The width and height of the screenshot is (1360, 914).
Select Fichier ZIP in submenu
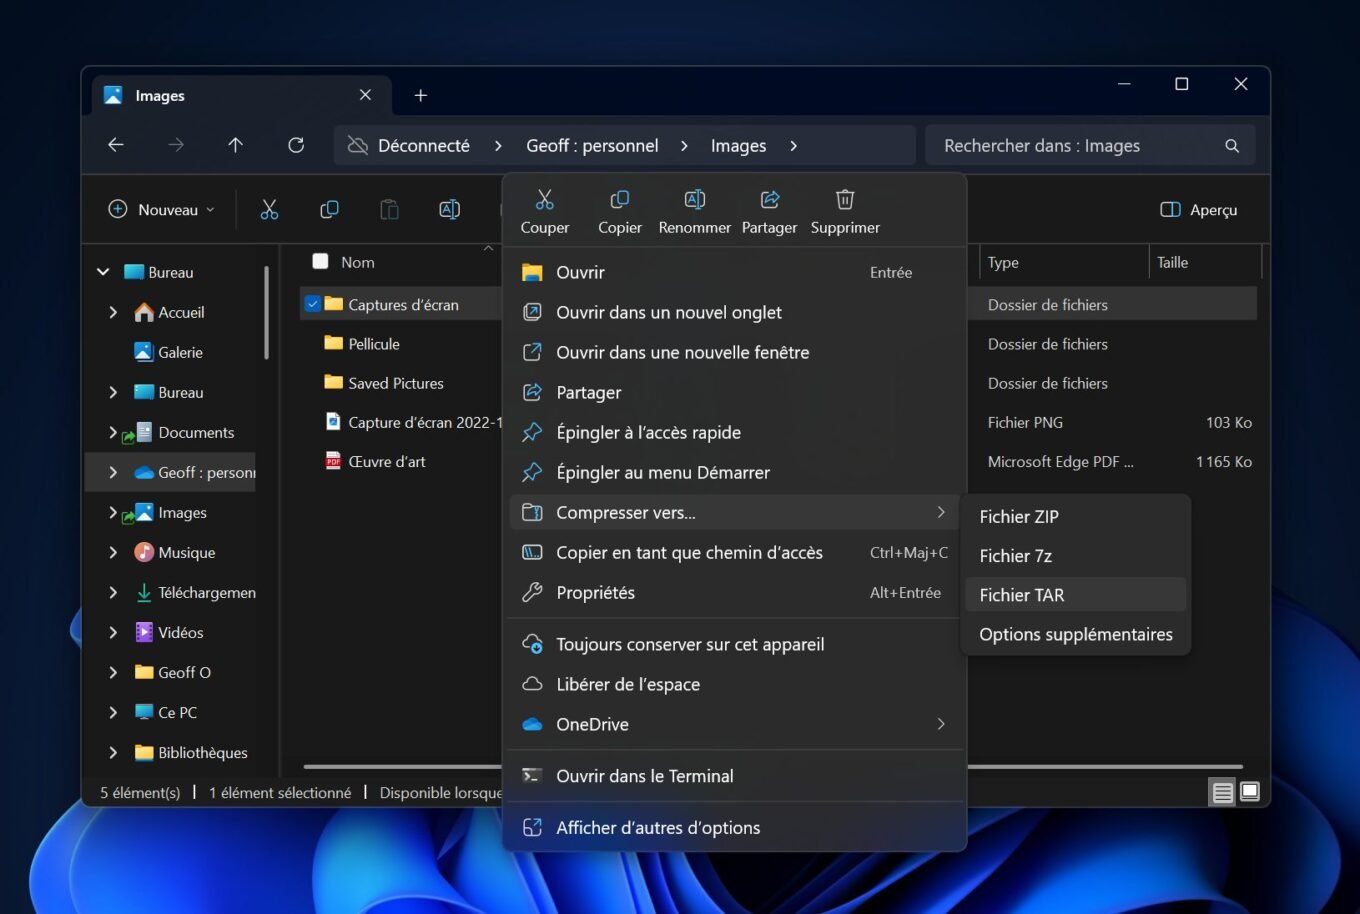1076,516
